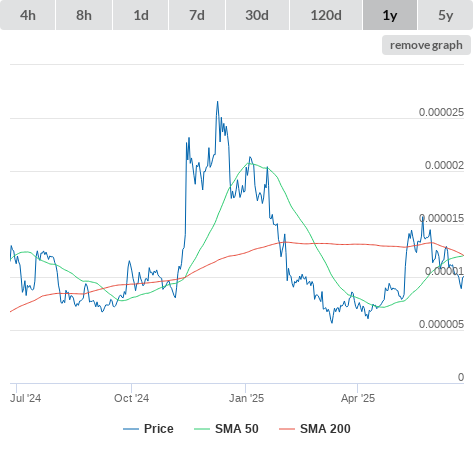
Task: Choose the 1d timeframe tab
Action: pos(141,15)
